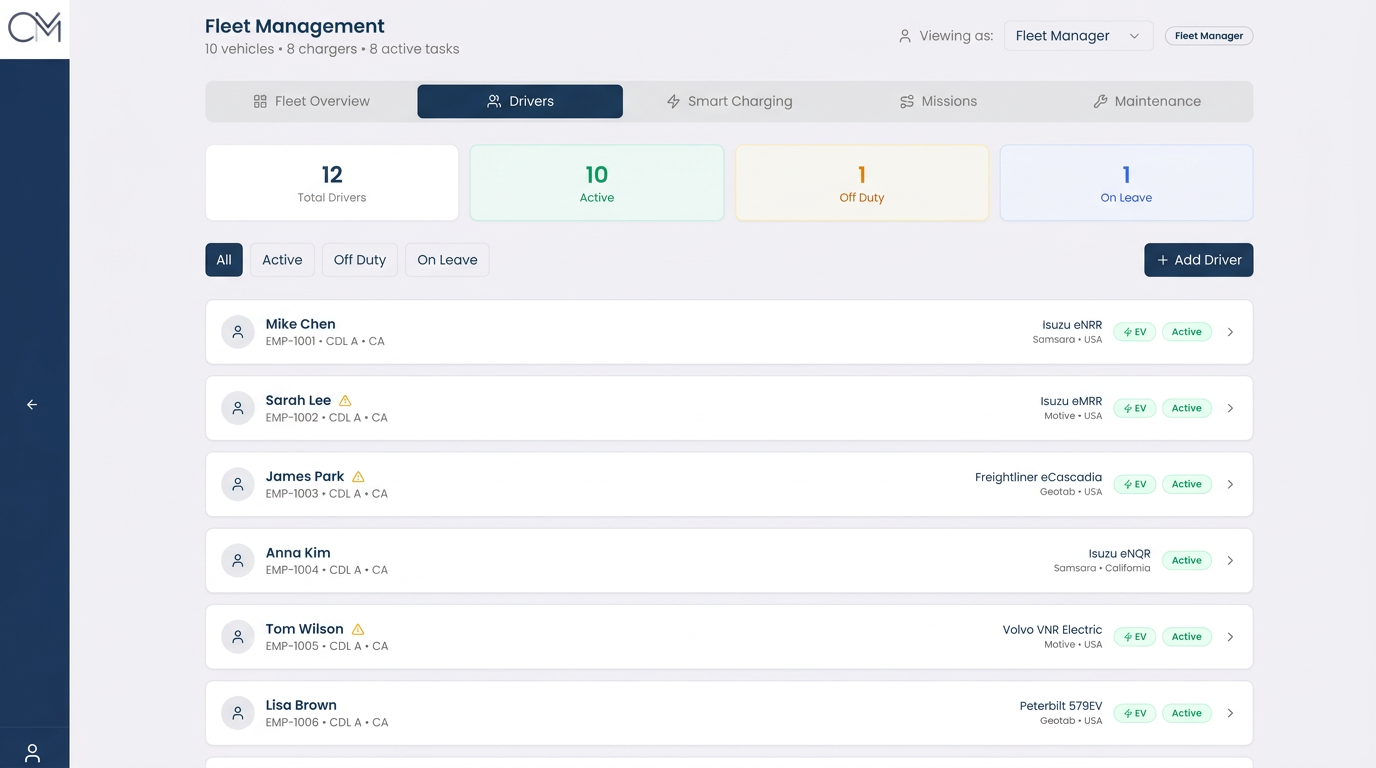This screenshot has height=768, width=1376.
Task: Switch to the Fleet Overview tab
Action: click(311, 101)
